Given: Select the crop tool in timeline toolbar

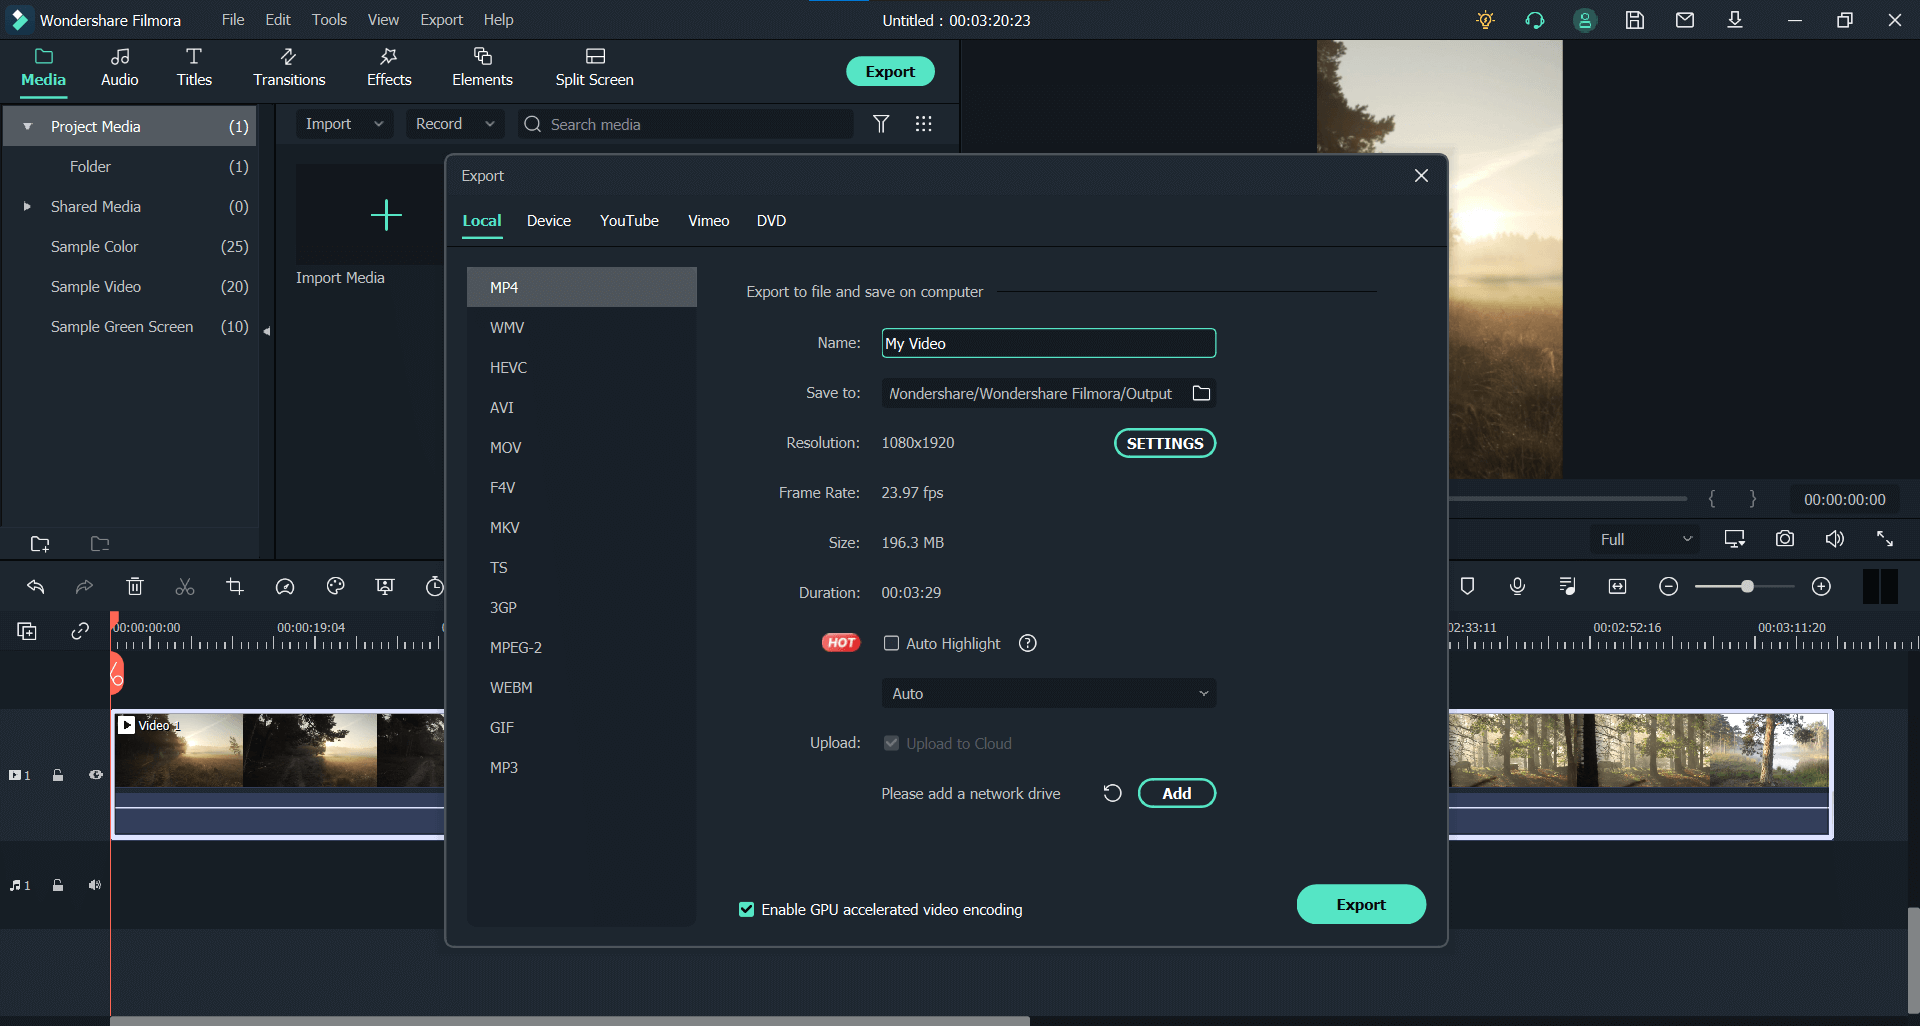Looking at the screenshot, I should pyautogui.click(x=235, y=587).
